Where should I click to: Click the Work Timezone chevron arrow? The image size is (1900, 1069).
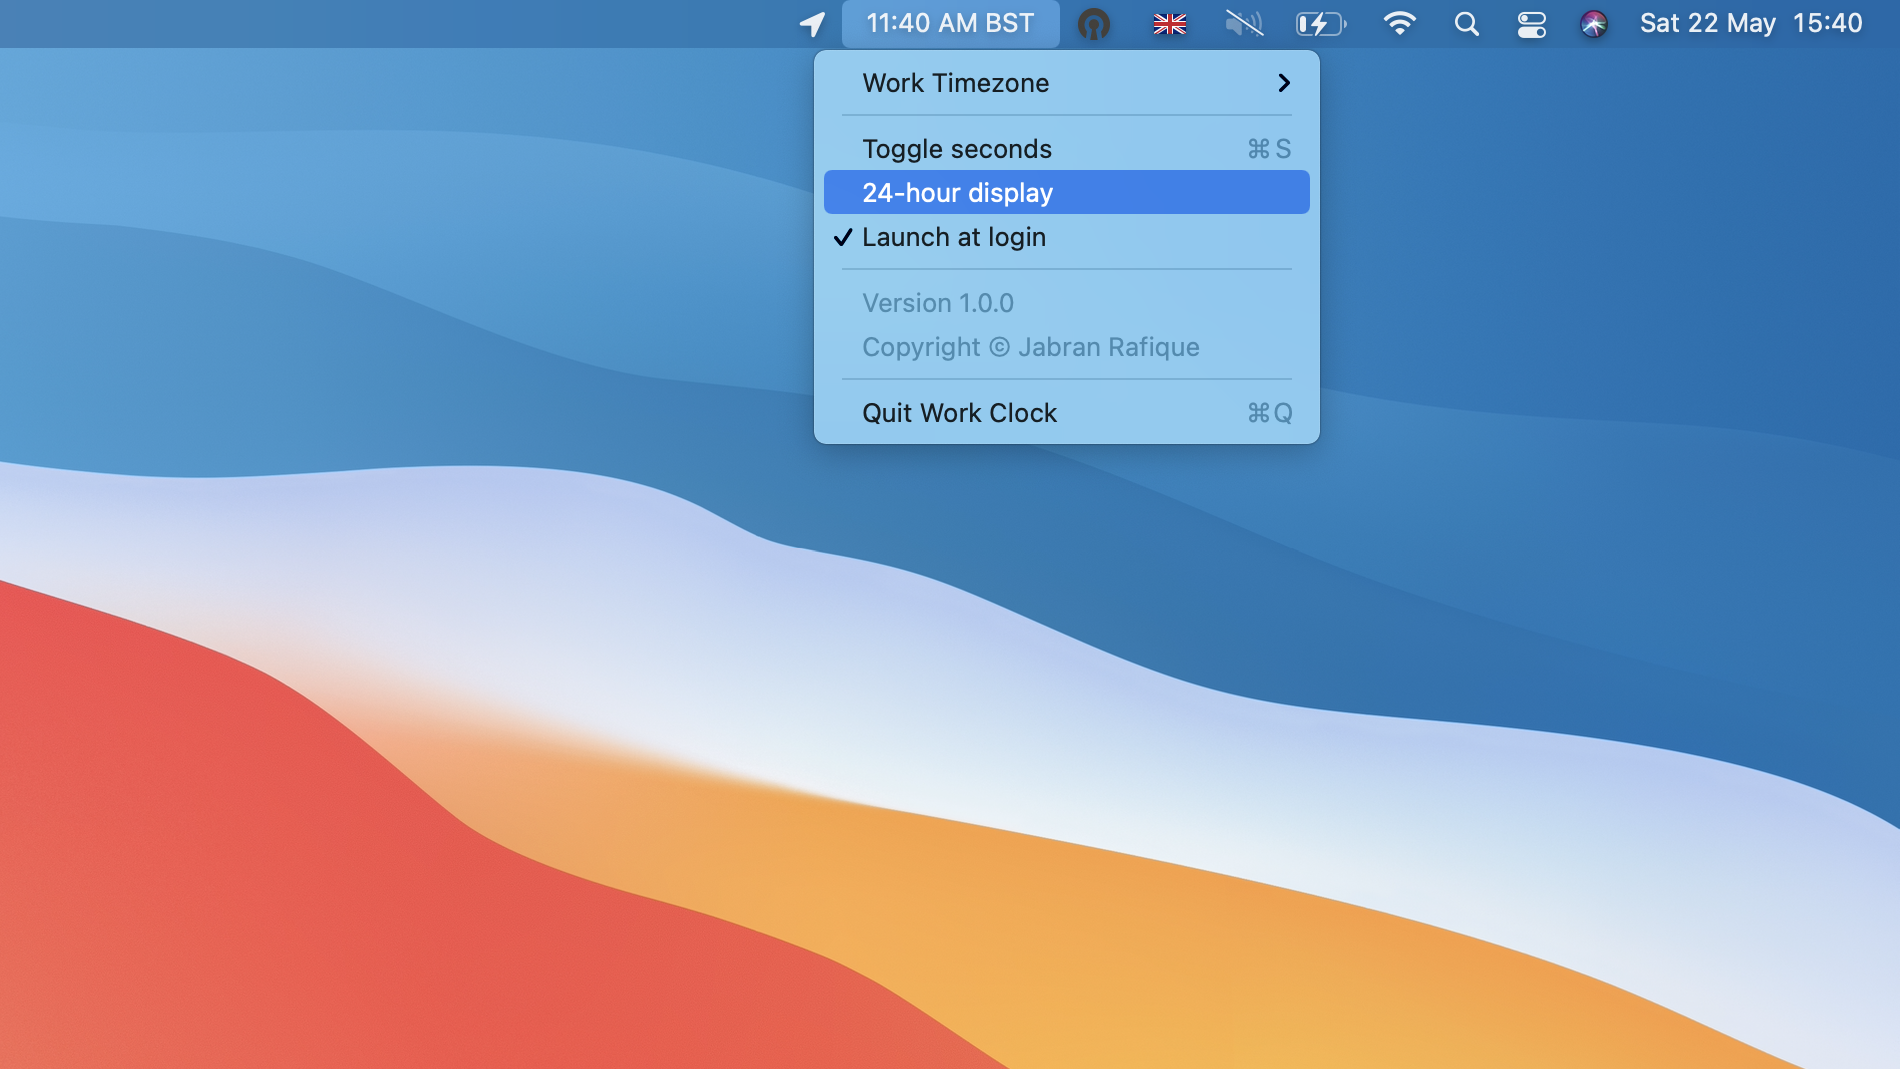coord(1284,83)
